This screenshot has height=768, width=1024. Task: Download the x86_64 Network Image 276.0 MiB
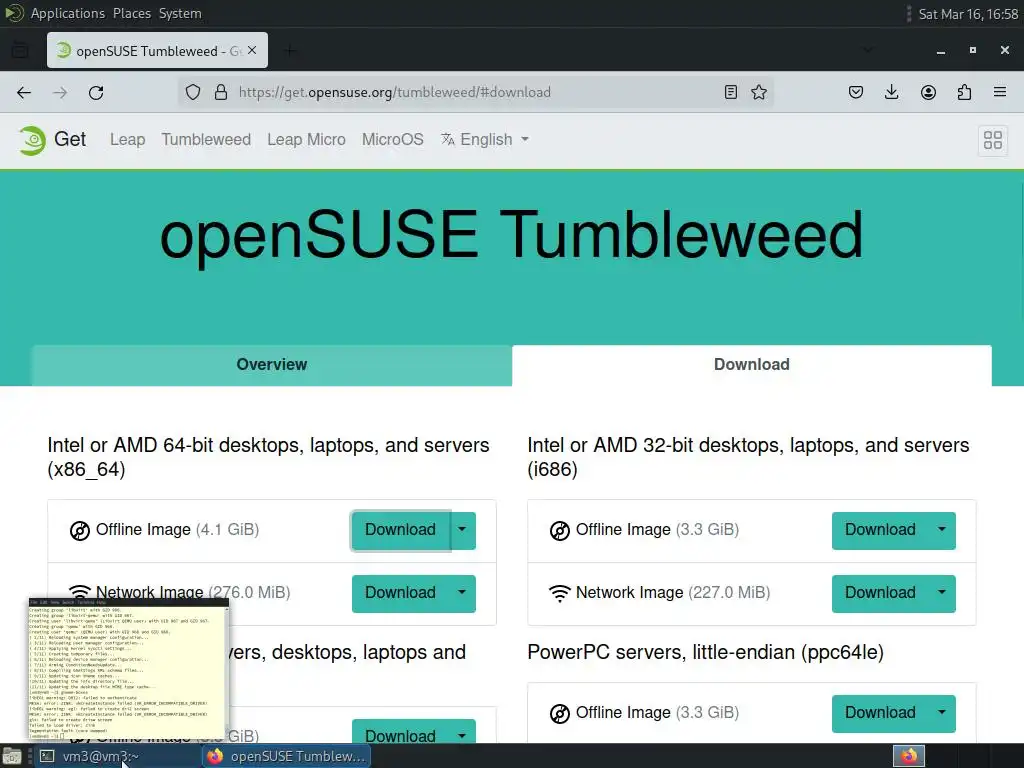click(x=400, y=593)
